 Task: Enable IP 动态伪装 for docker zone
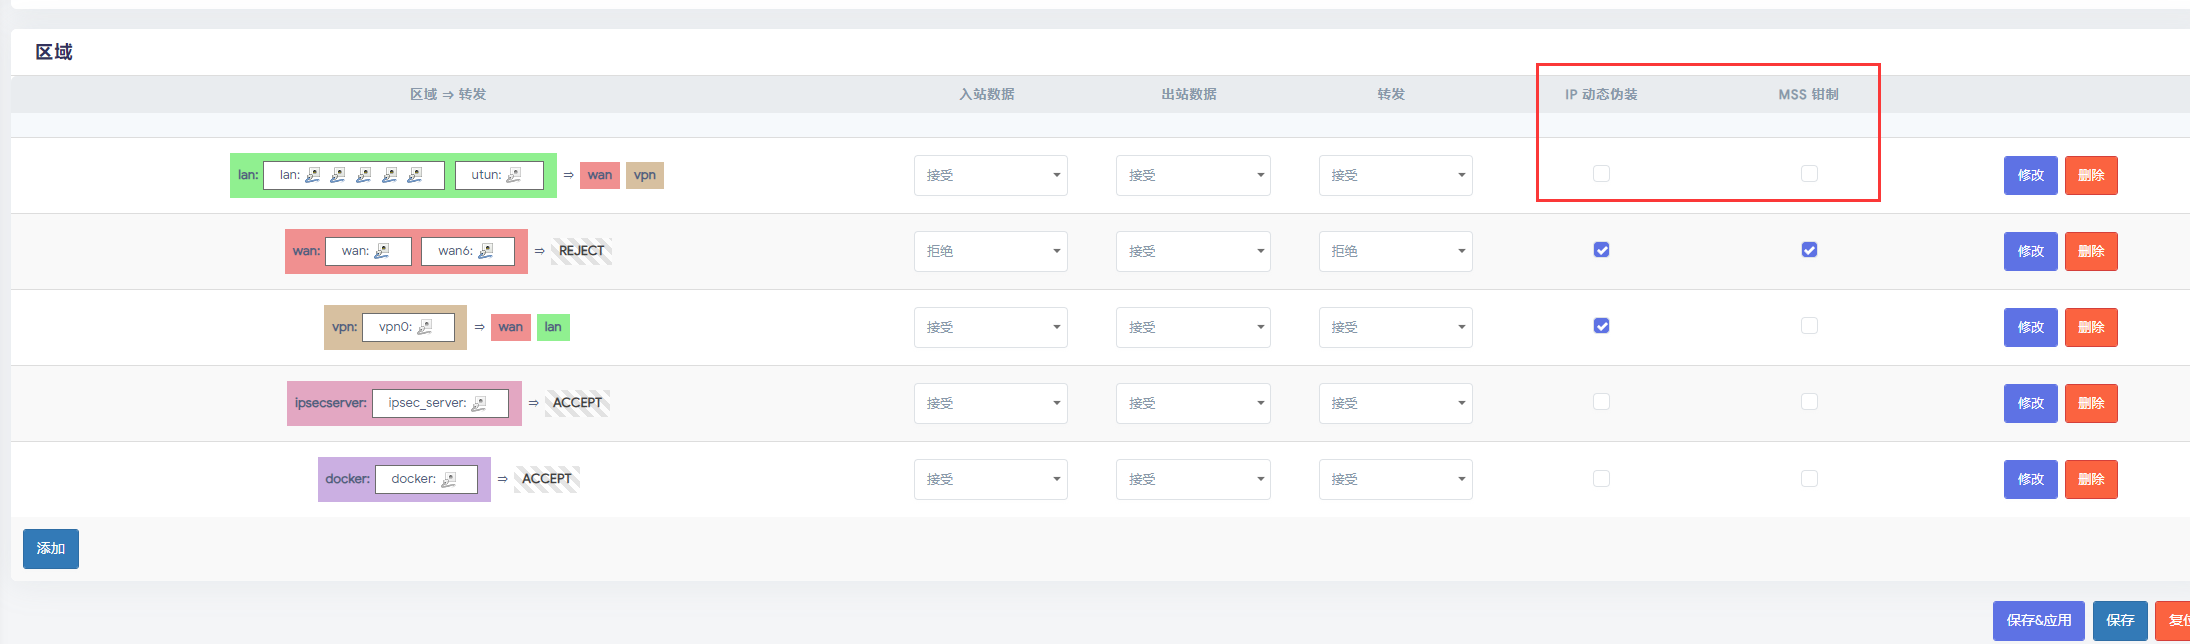(x=1601, y=479)
